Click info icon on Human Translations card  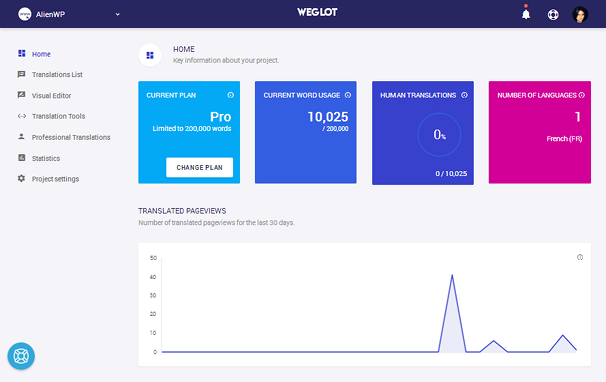pos(465,95)
